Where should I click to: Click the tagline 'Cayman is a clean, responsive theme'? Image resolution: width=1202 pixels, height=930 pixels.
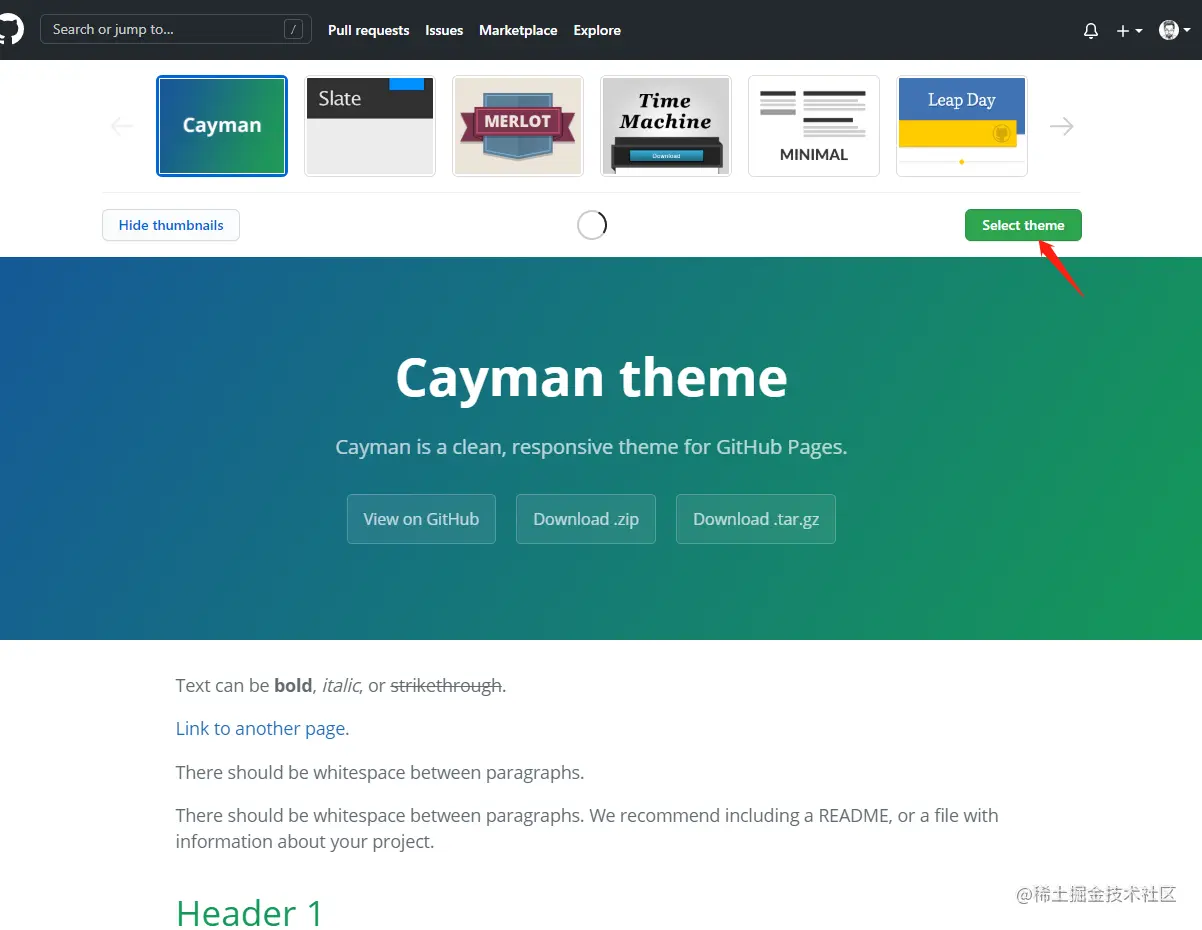coord(591,447)
